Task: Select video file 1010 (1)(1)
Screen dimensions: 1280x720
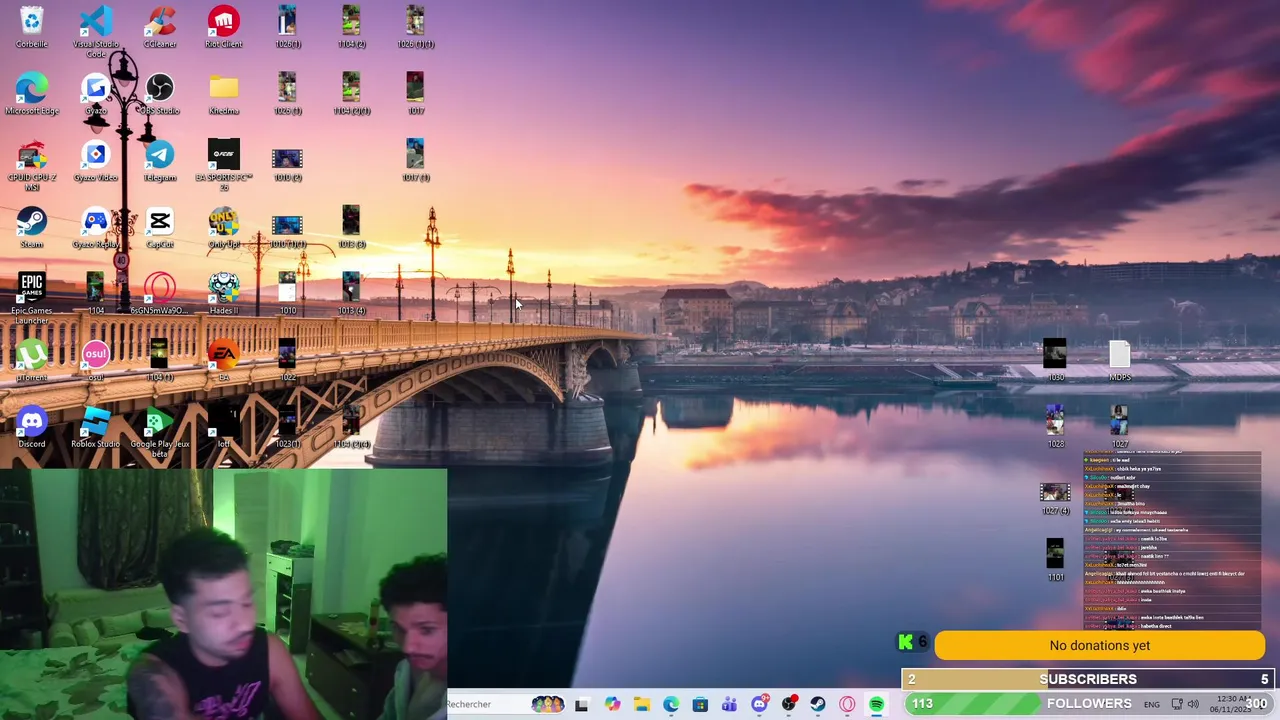Action: point(287,230)
